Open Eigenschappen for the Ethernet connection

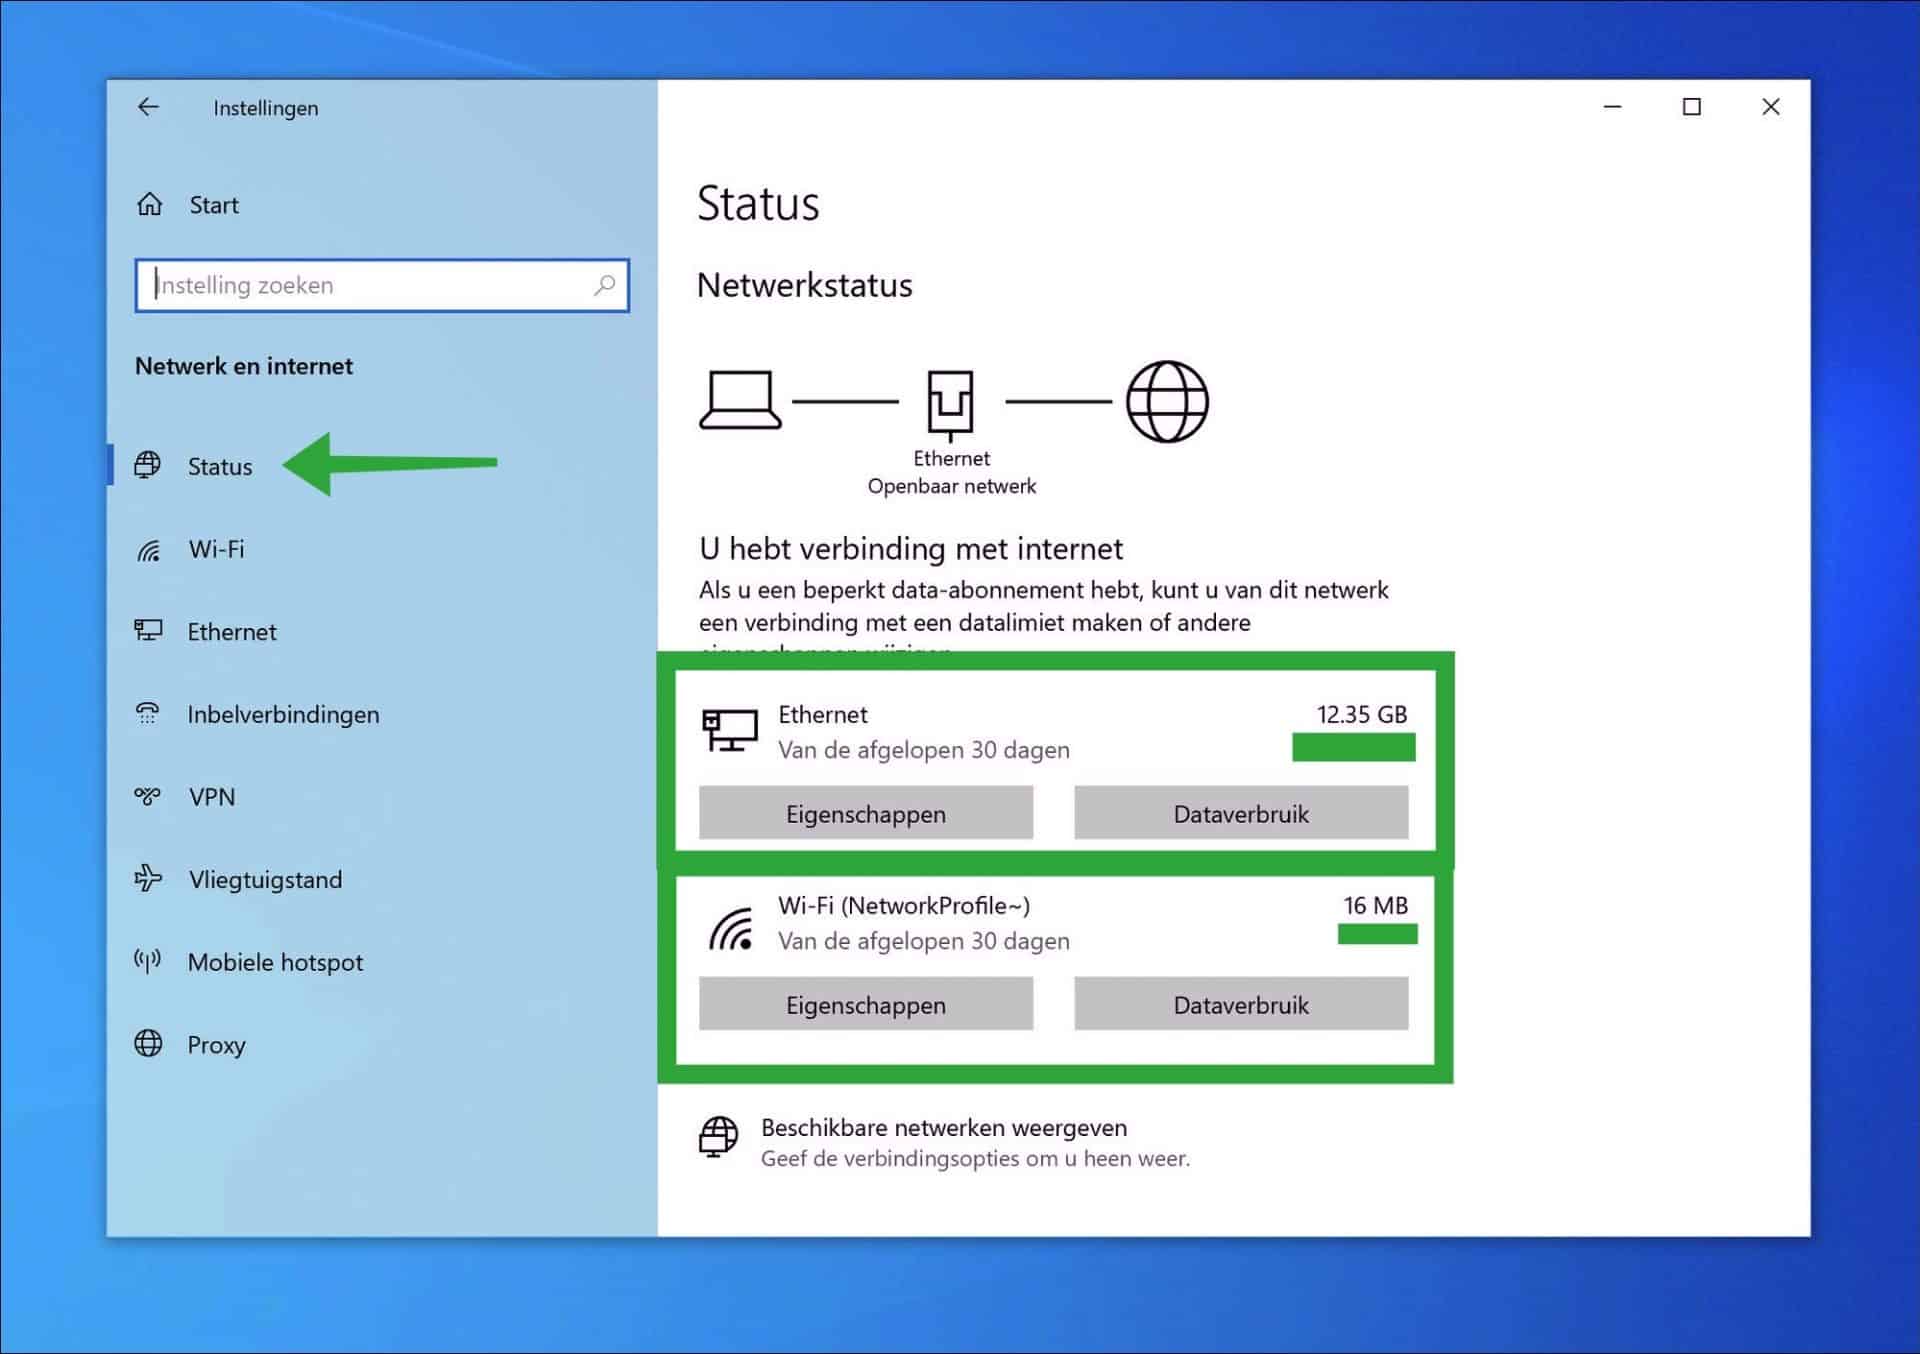[865, 813]
